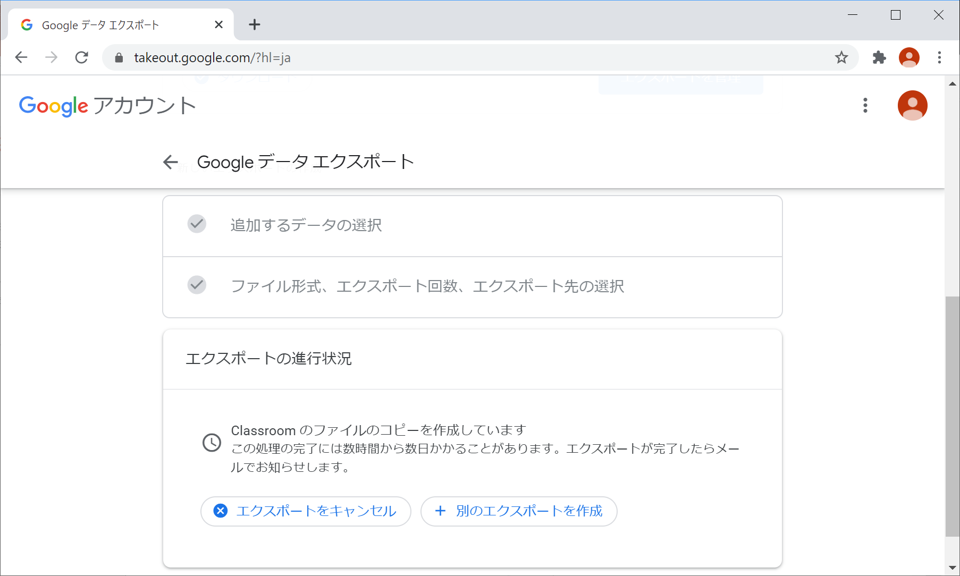Click the scrollbar down arrow
Viewport: 960px width, 576px height.
[952, 568]
